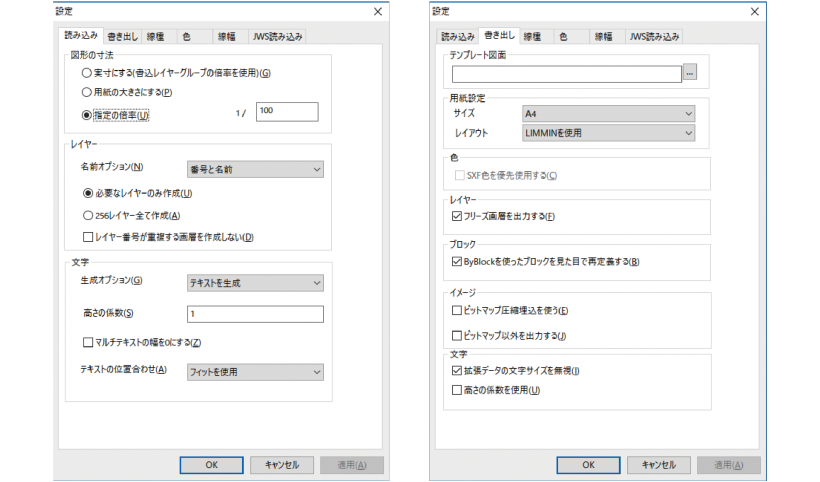Click キャンセル in the left settings dialog

point(282,465)
